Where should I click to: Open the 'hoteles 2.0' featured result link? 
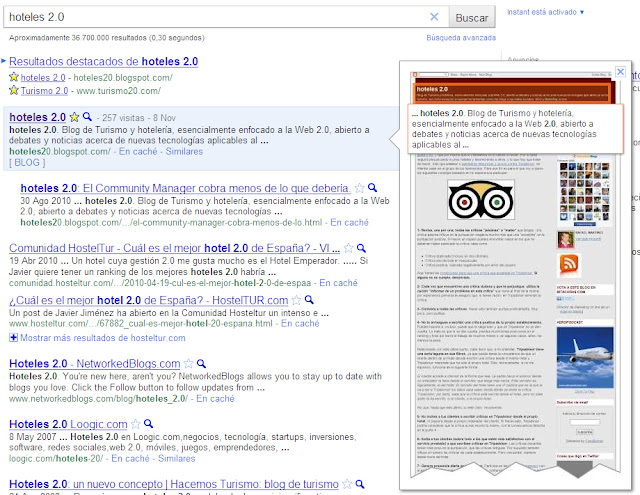pyautogui.click(x=43, y=78)
